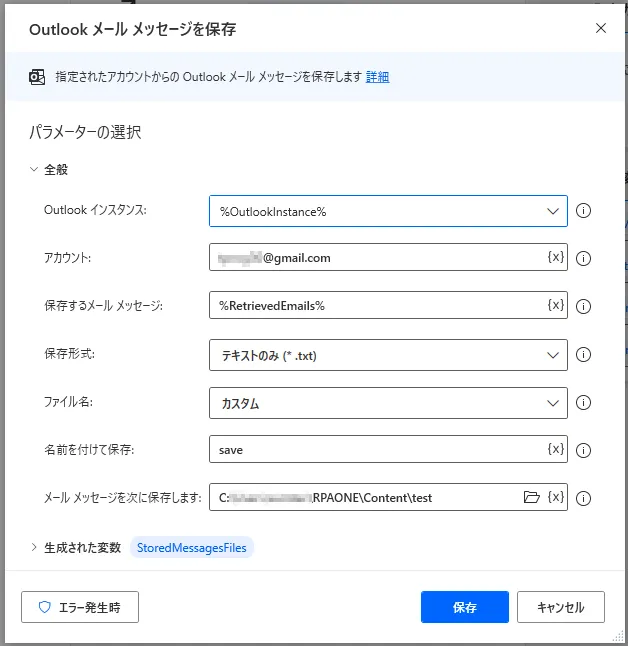The height and width of the screenshot is (646, 628).
Task: Expand the 生成された変数 section
Action: click(x=34, y=548)
